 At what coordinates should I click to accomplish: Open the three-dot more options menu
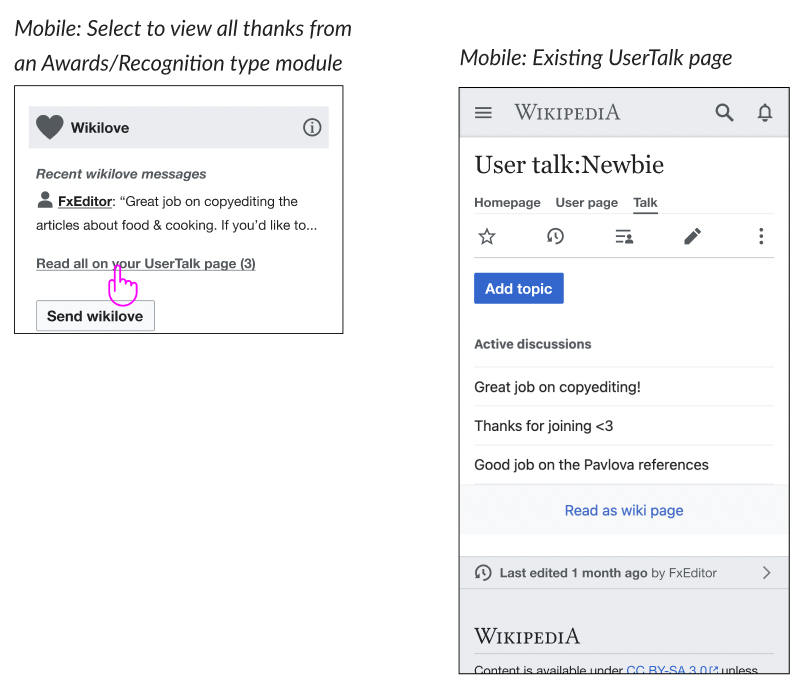click(761, 236)
